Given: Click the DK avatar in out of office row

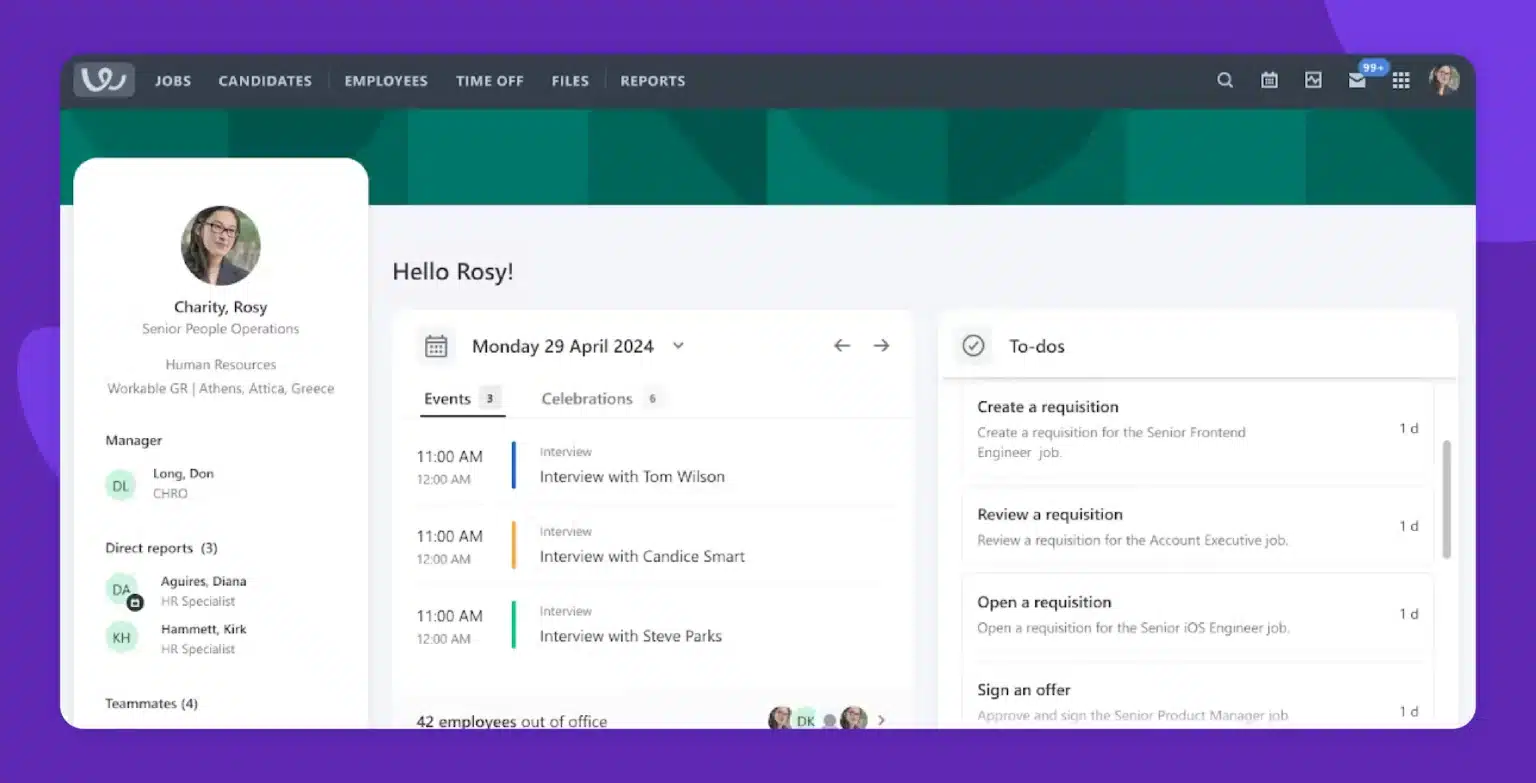Looking at the screenshot, I should pos(805,720).
